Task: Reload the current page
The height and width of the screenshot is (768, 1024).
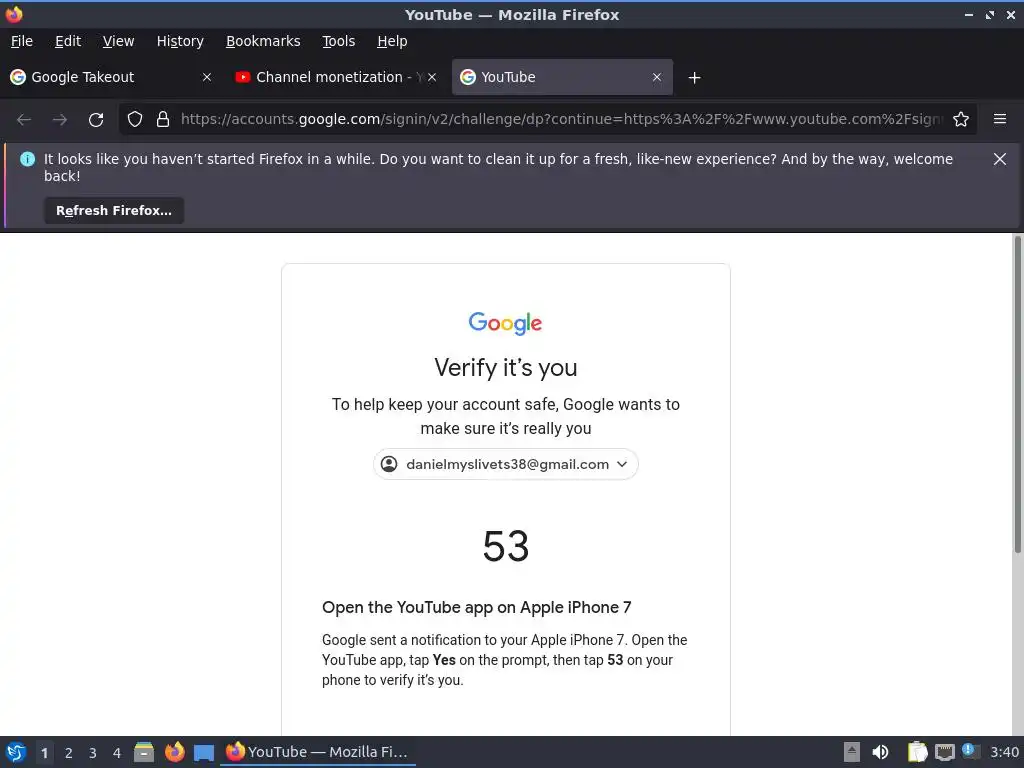Action: [96, 120]
